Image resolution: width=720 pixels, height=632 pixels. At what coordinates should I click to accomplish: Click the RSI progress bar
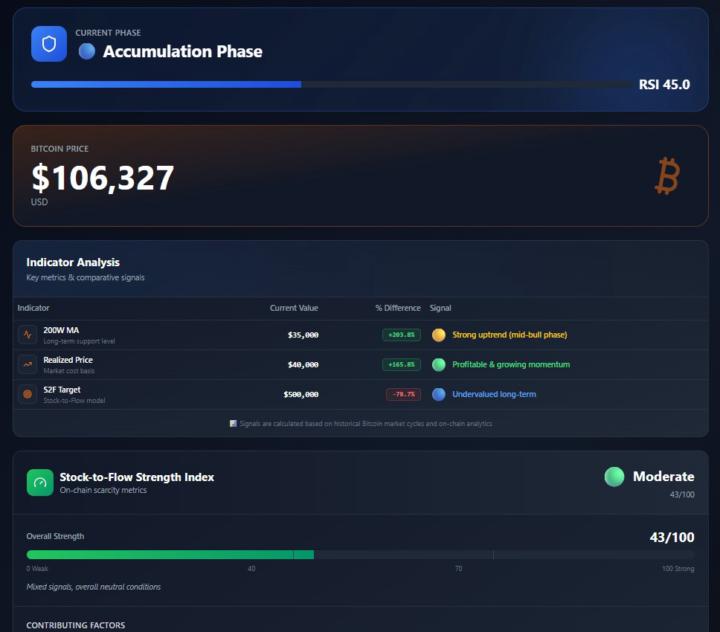click(x=332, y=85)
